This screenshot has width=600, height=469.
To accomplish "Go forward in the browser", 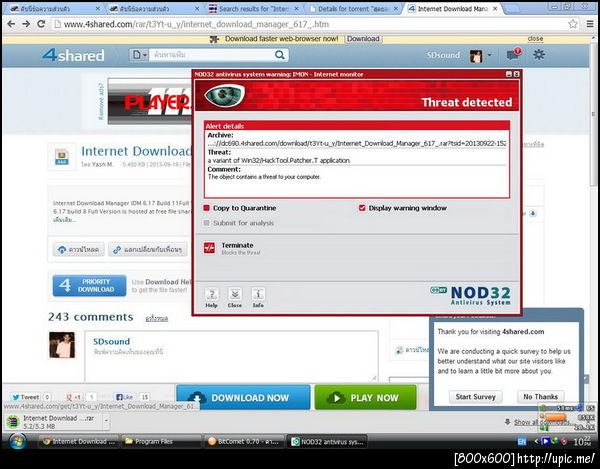I will [26, 24].
